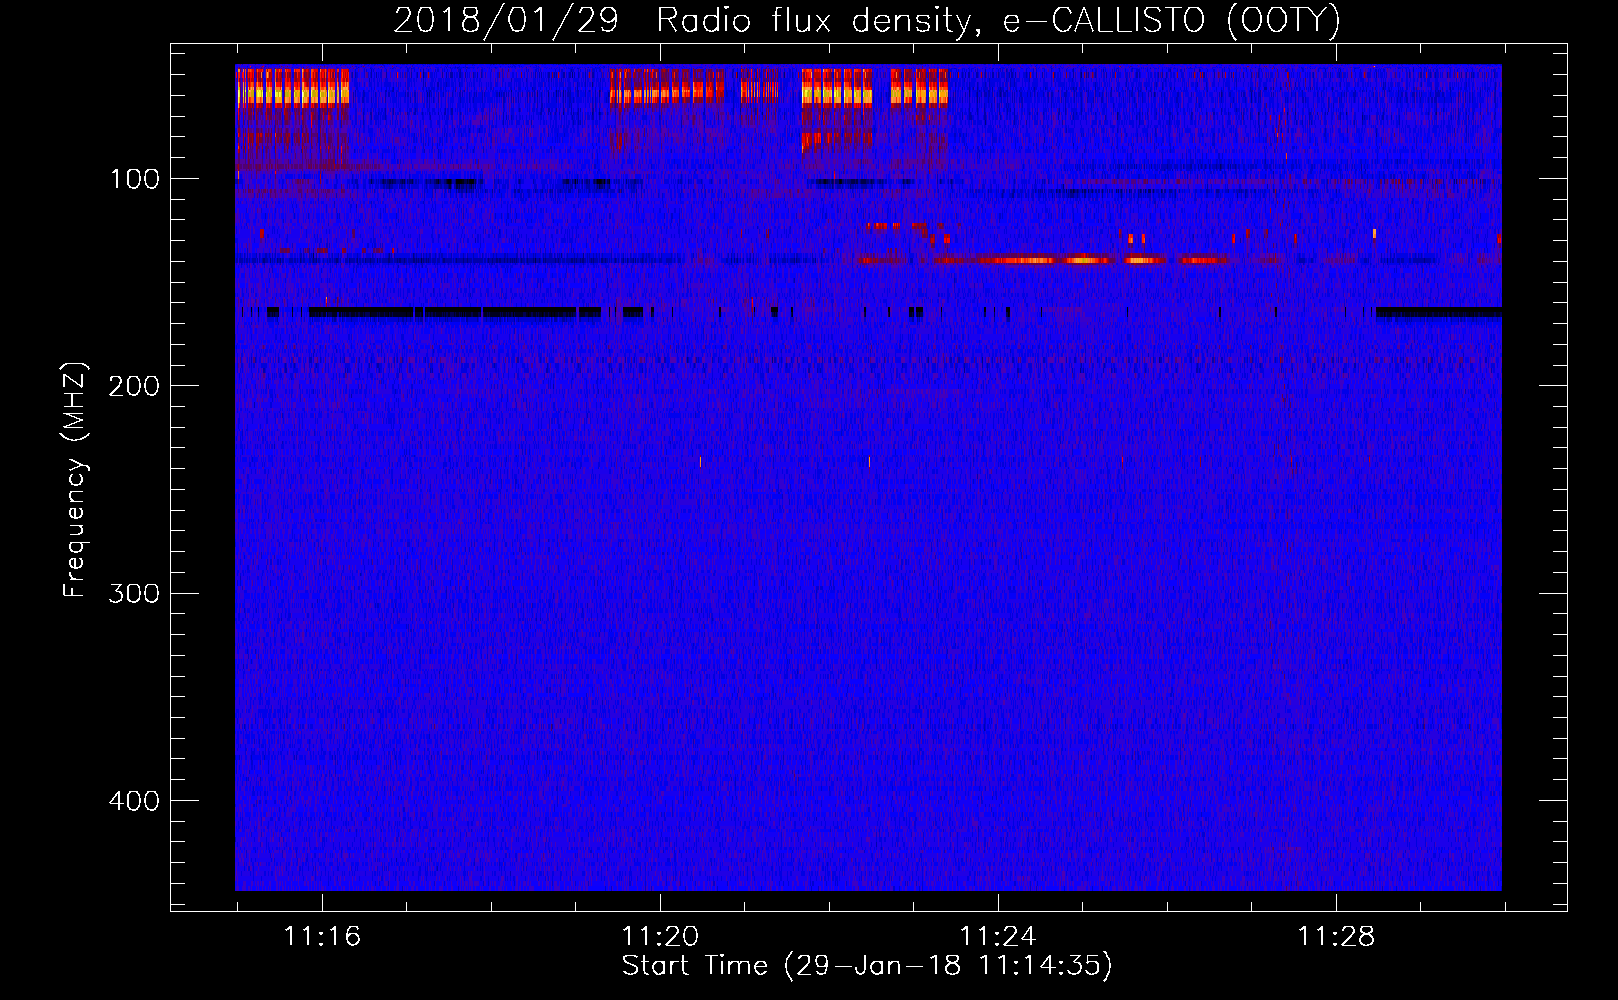Click the plot title '2018/01/29 Radio flux density, e-CALLISTO (OOTY)'
This screenshot has height=1000, width=1618.
coord(867,20)
